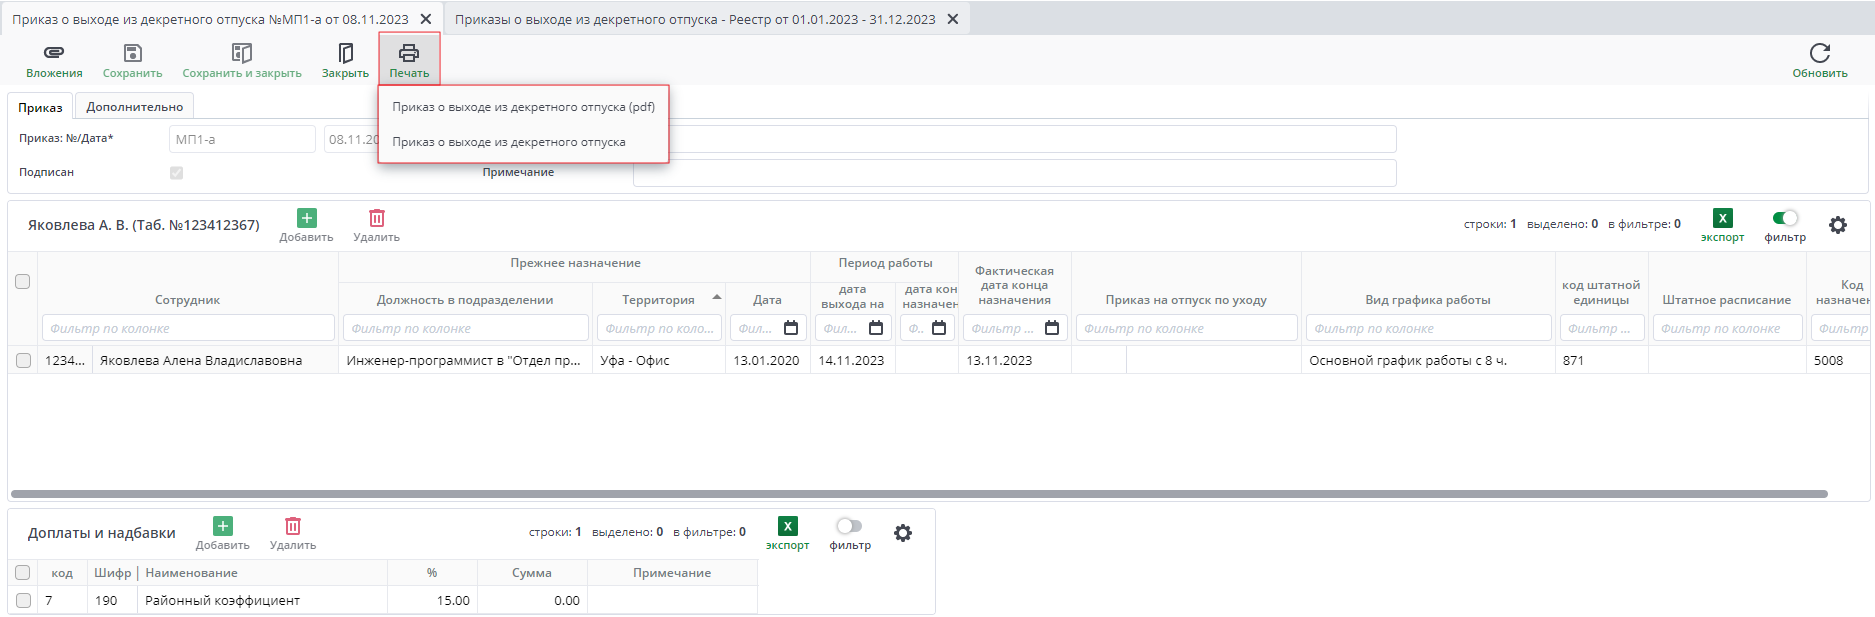Add employee row with green Добавить icon

(306, 218)
